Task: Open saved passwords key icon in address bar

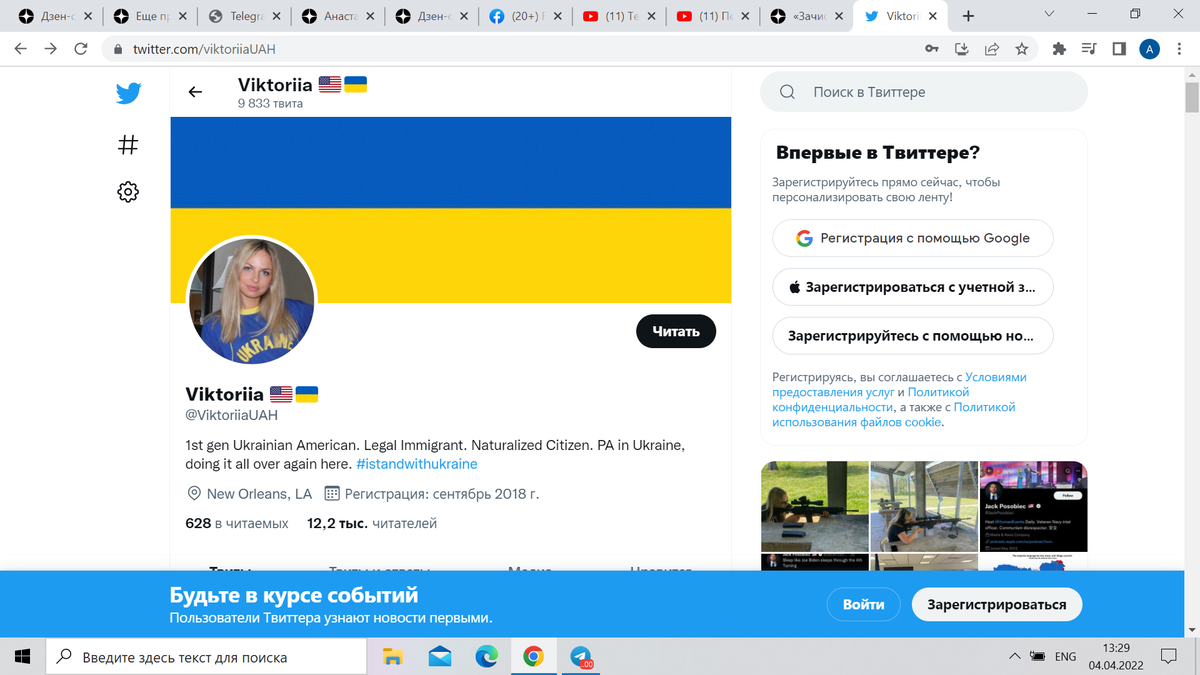Action: (932, 48)
